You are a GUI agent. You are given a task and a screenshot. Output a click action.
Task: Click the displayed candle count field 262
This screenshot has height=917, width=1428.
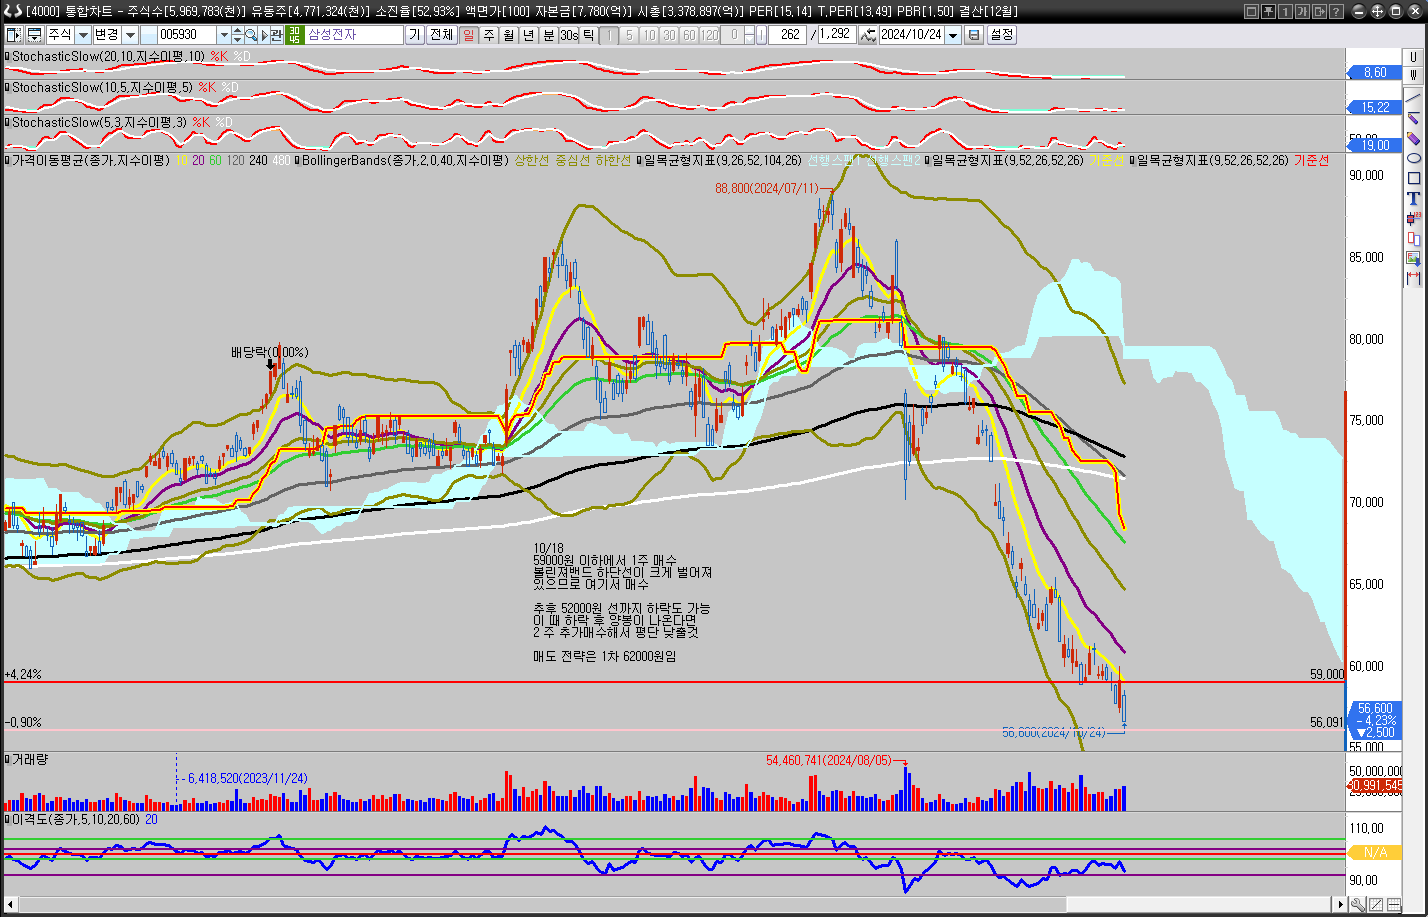[x=787, y=35]
